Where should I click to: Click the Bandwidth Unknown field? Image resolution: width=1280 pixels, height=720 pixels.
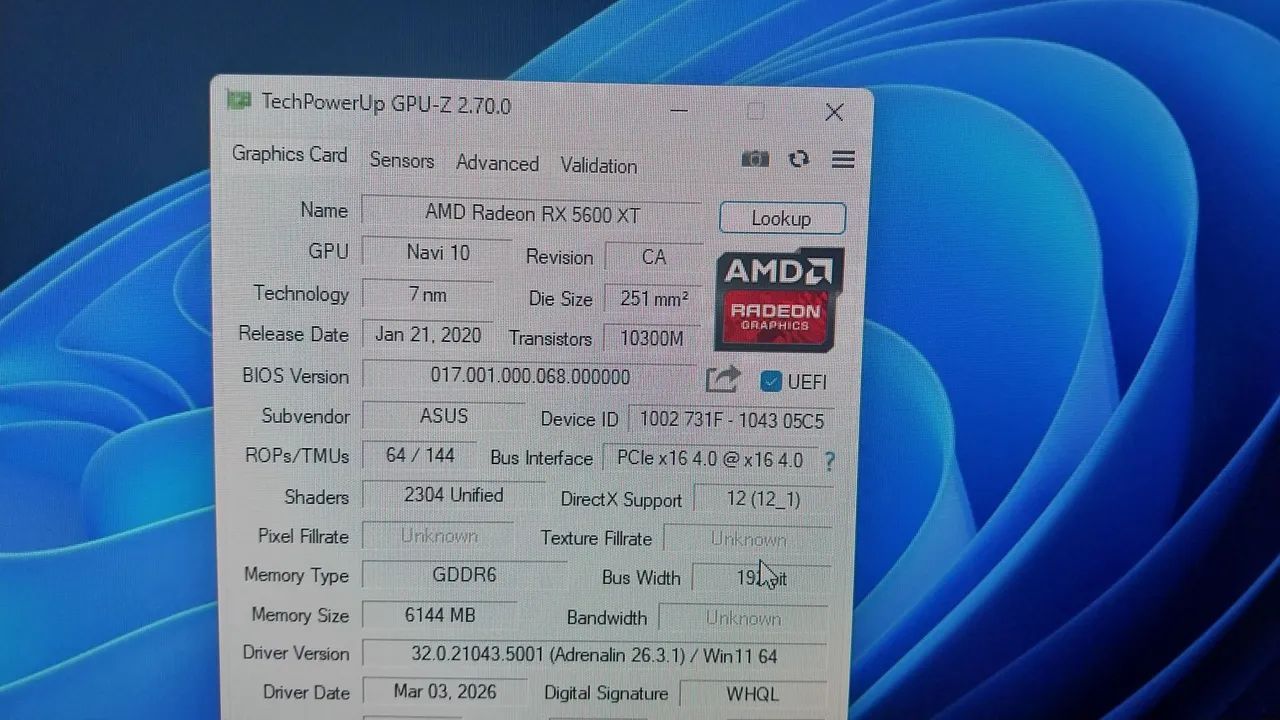click(743, 618)
